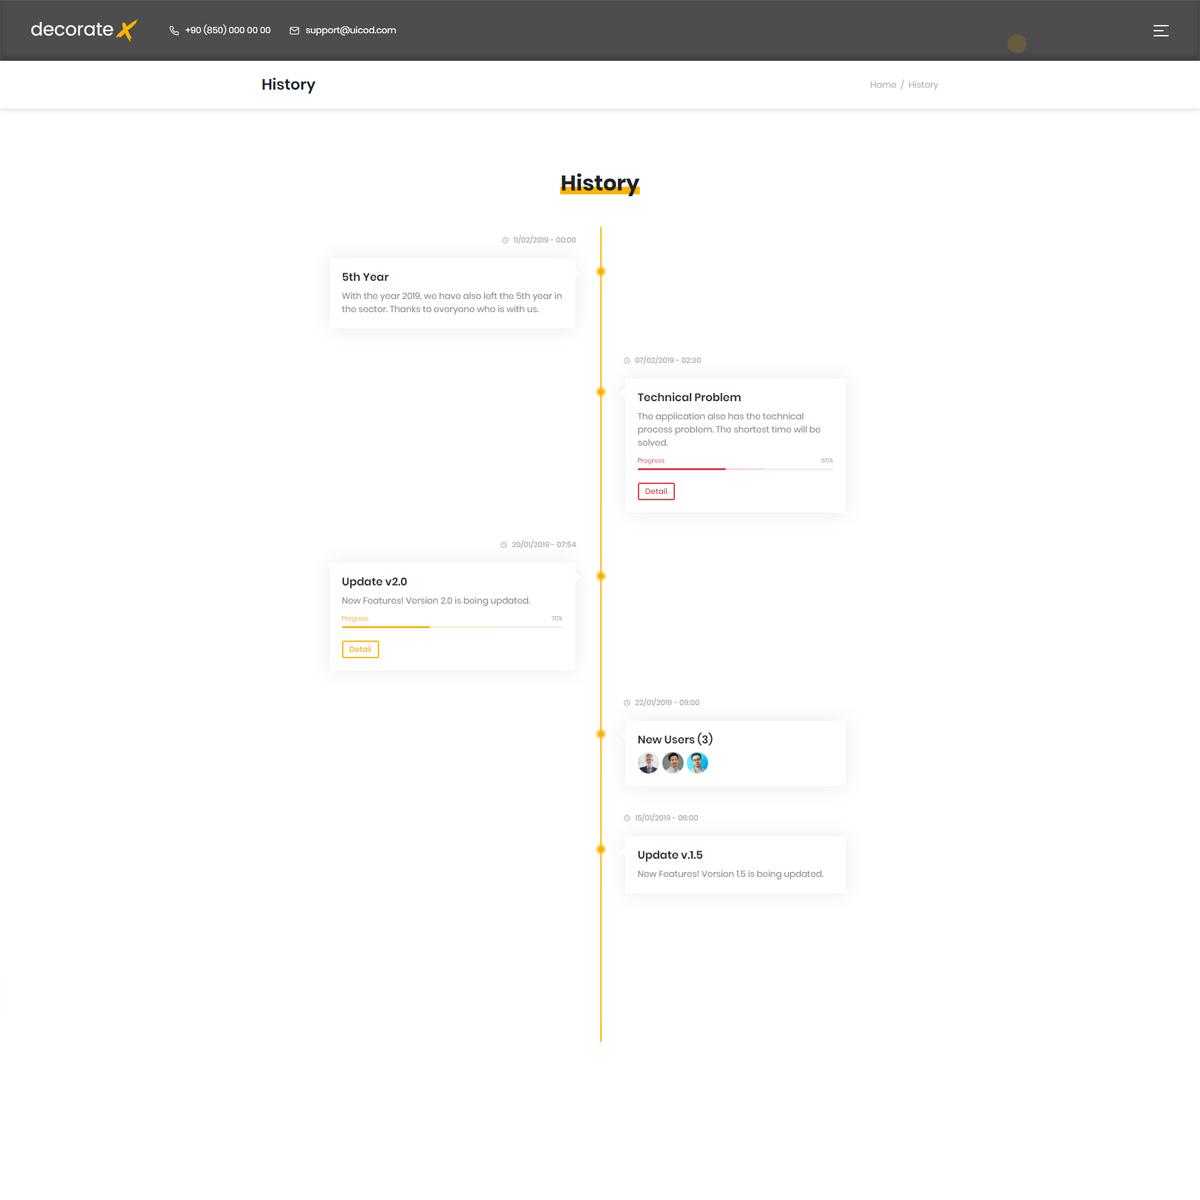1200x1200 pixels.
Task: Open Detail for Technical Problem
Action: (x=656, y=491)
